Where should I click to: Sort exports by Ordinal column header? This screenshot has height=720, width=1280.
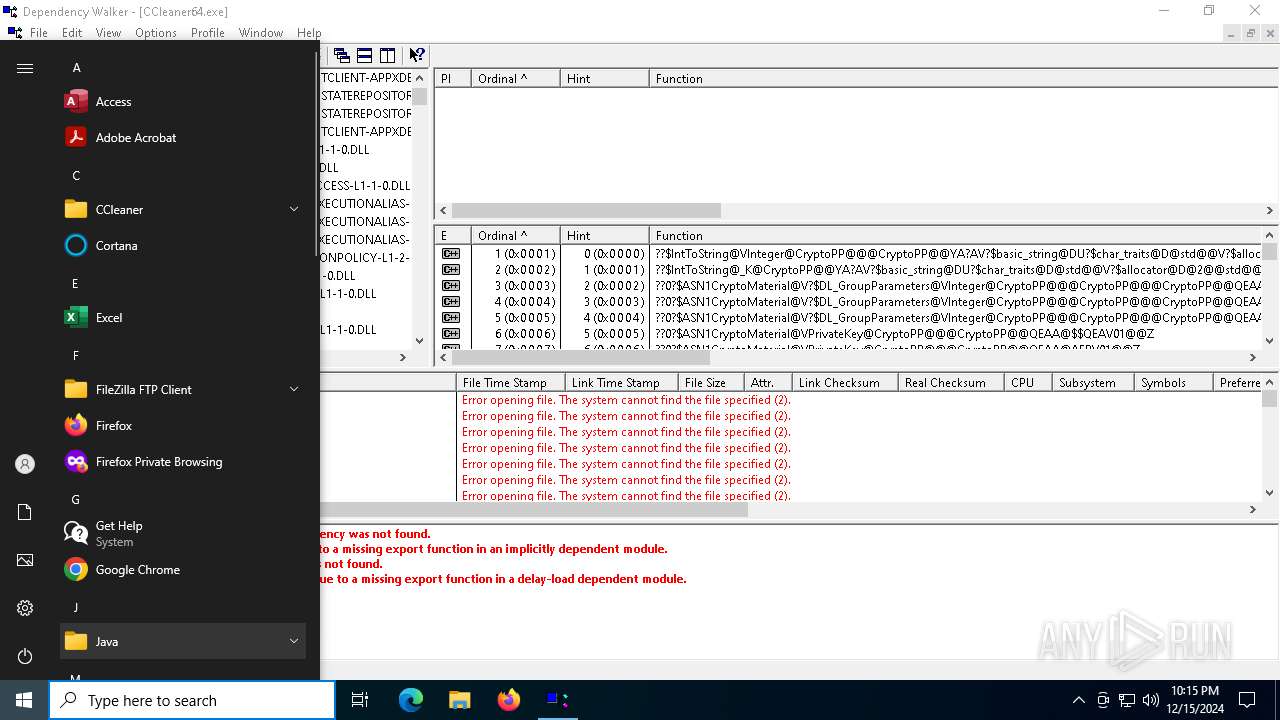[515, 235]
